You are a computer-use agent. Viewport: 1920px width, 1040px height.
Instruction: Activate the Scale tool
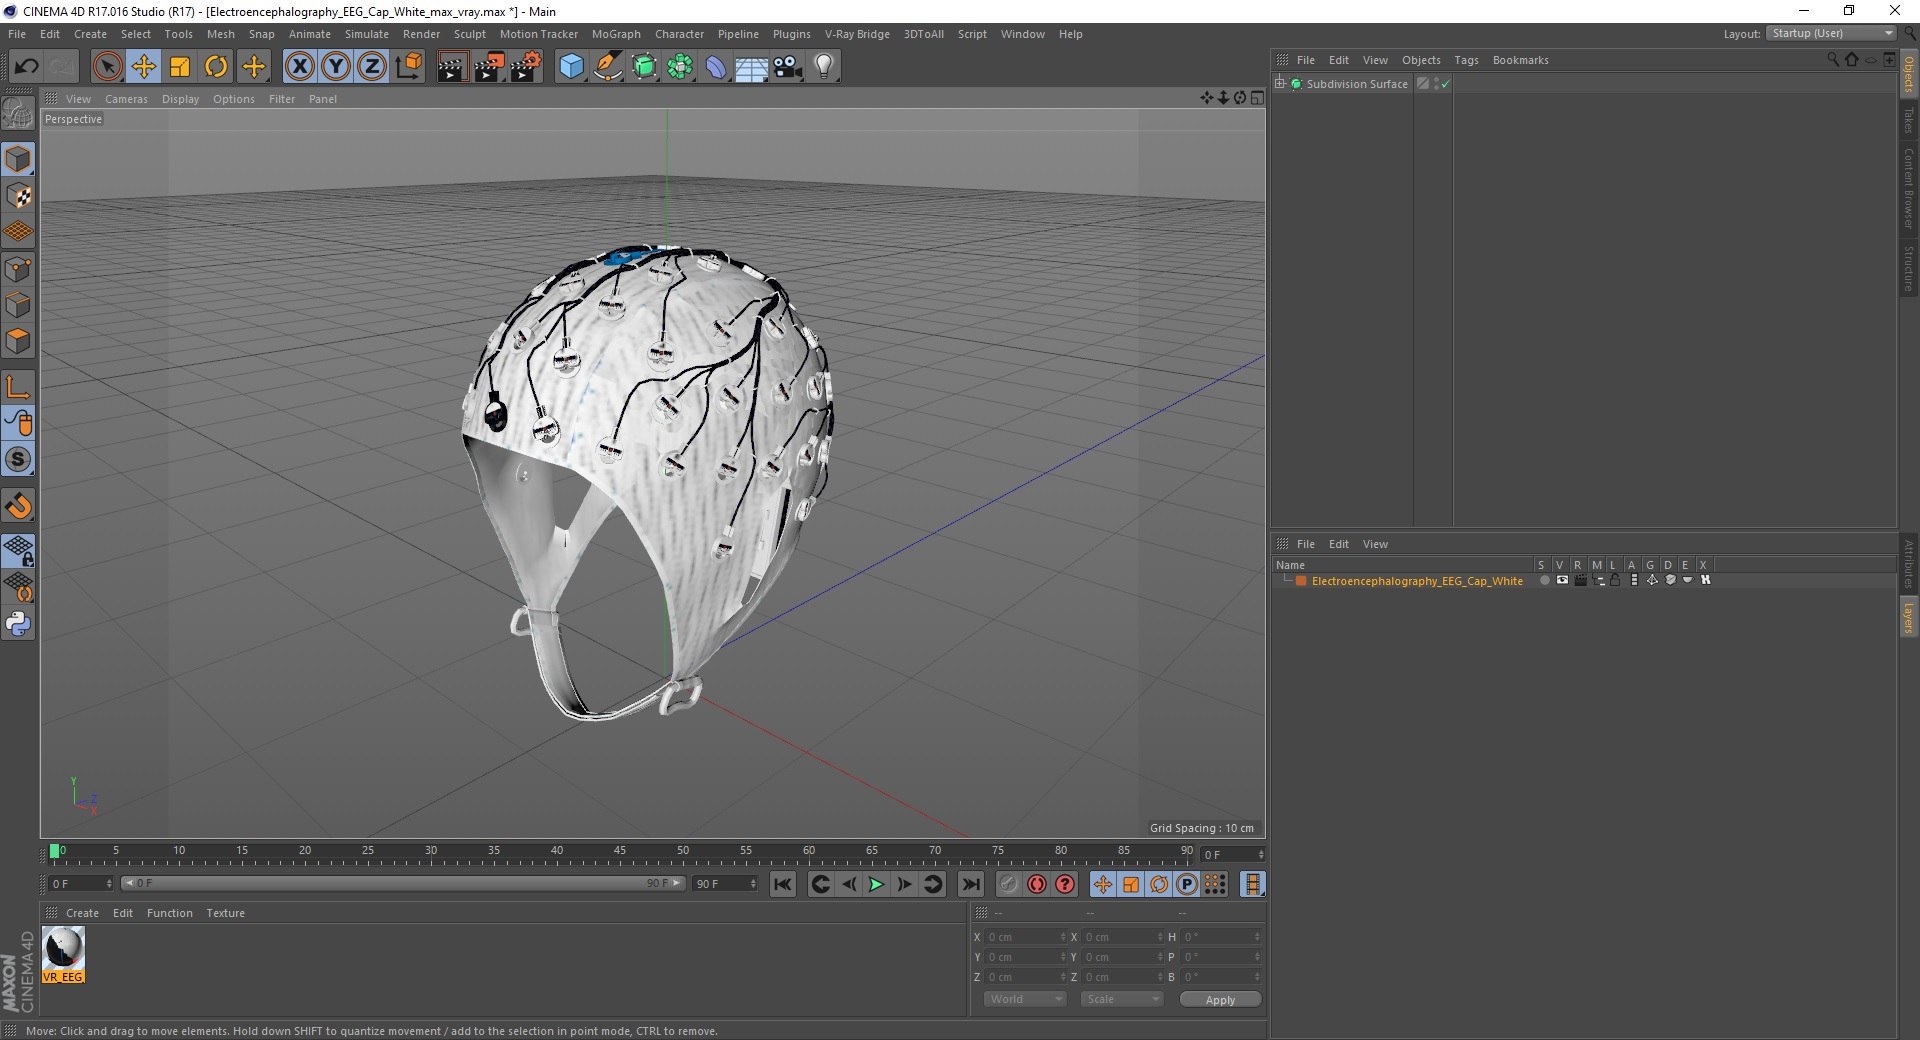(x=180, y=67)
